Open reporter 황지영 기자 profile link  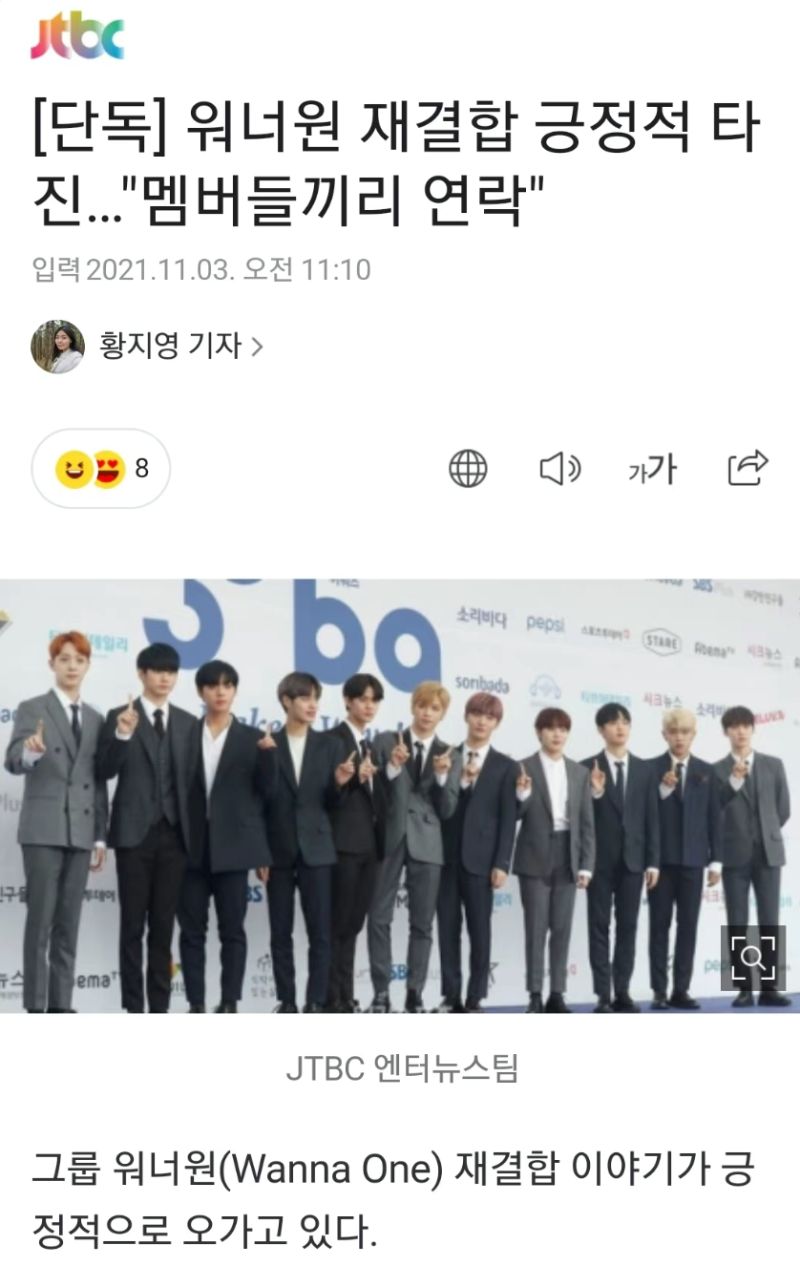171,346
